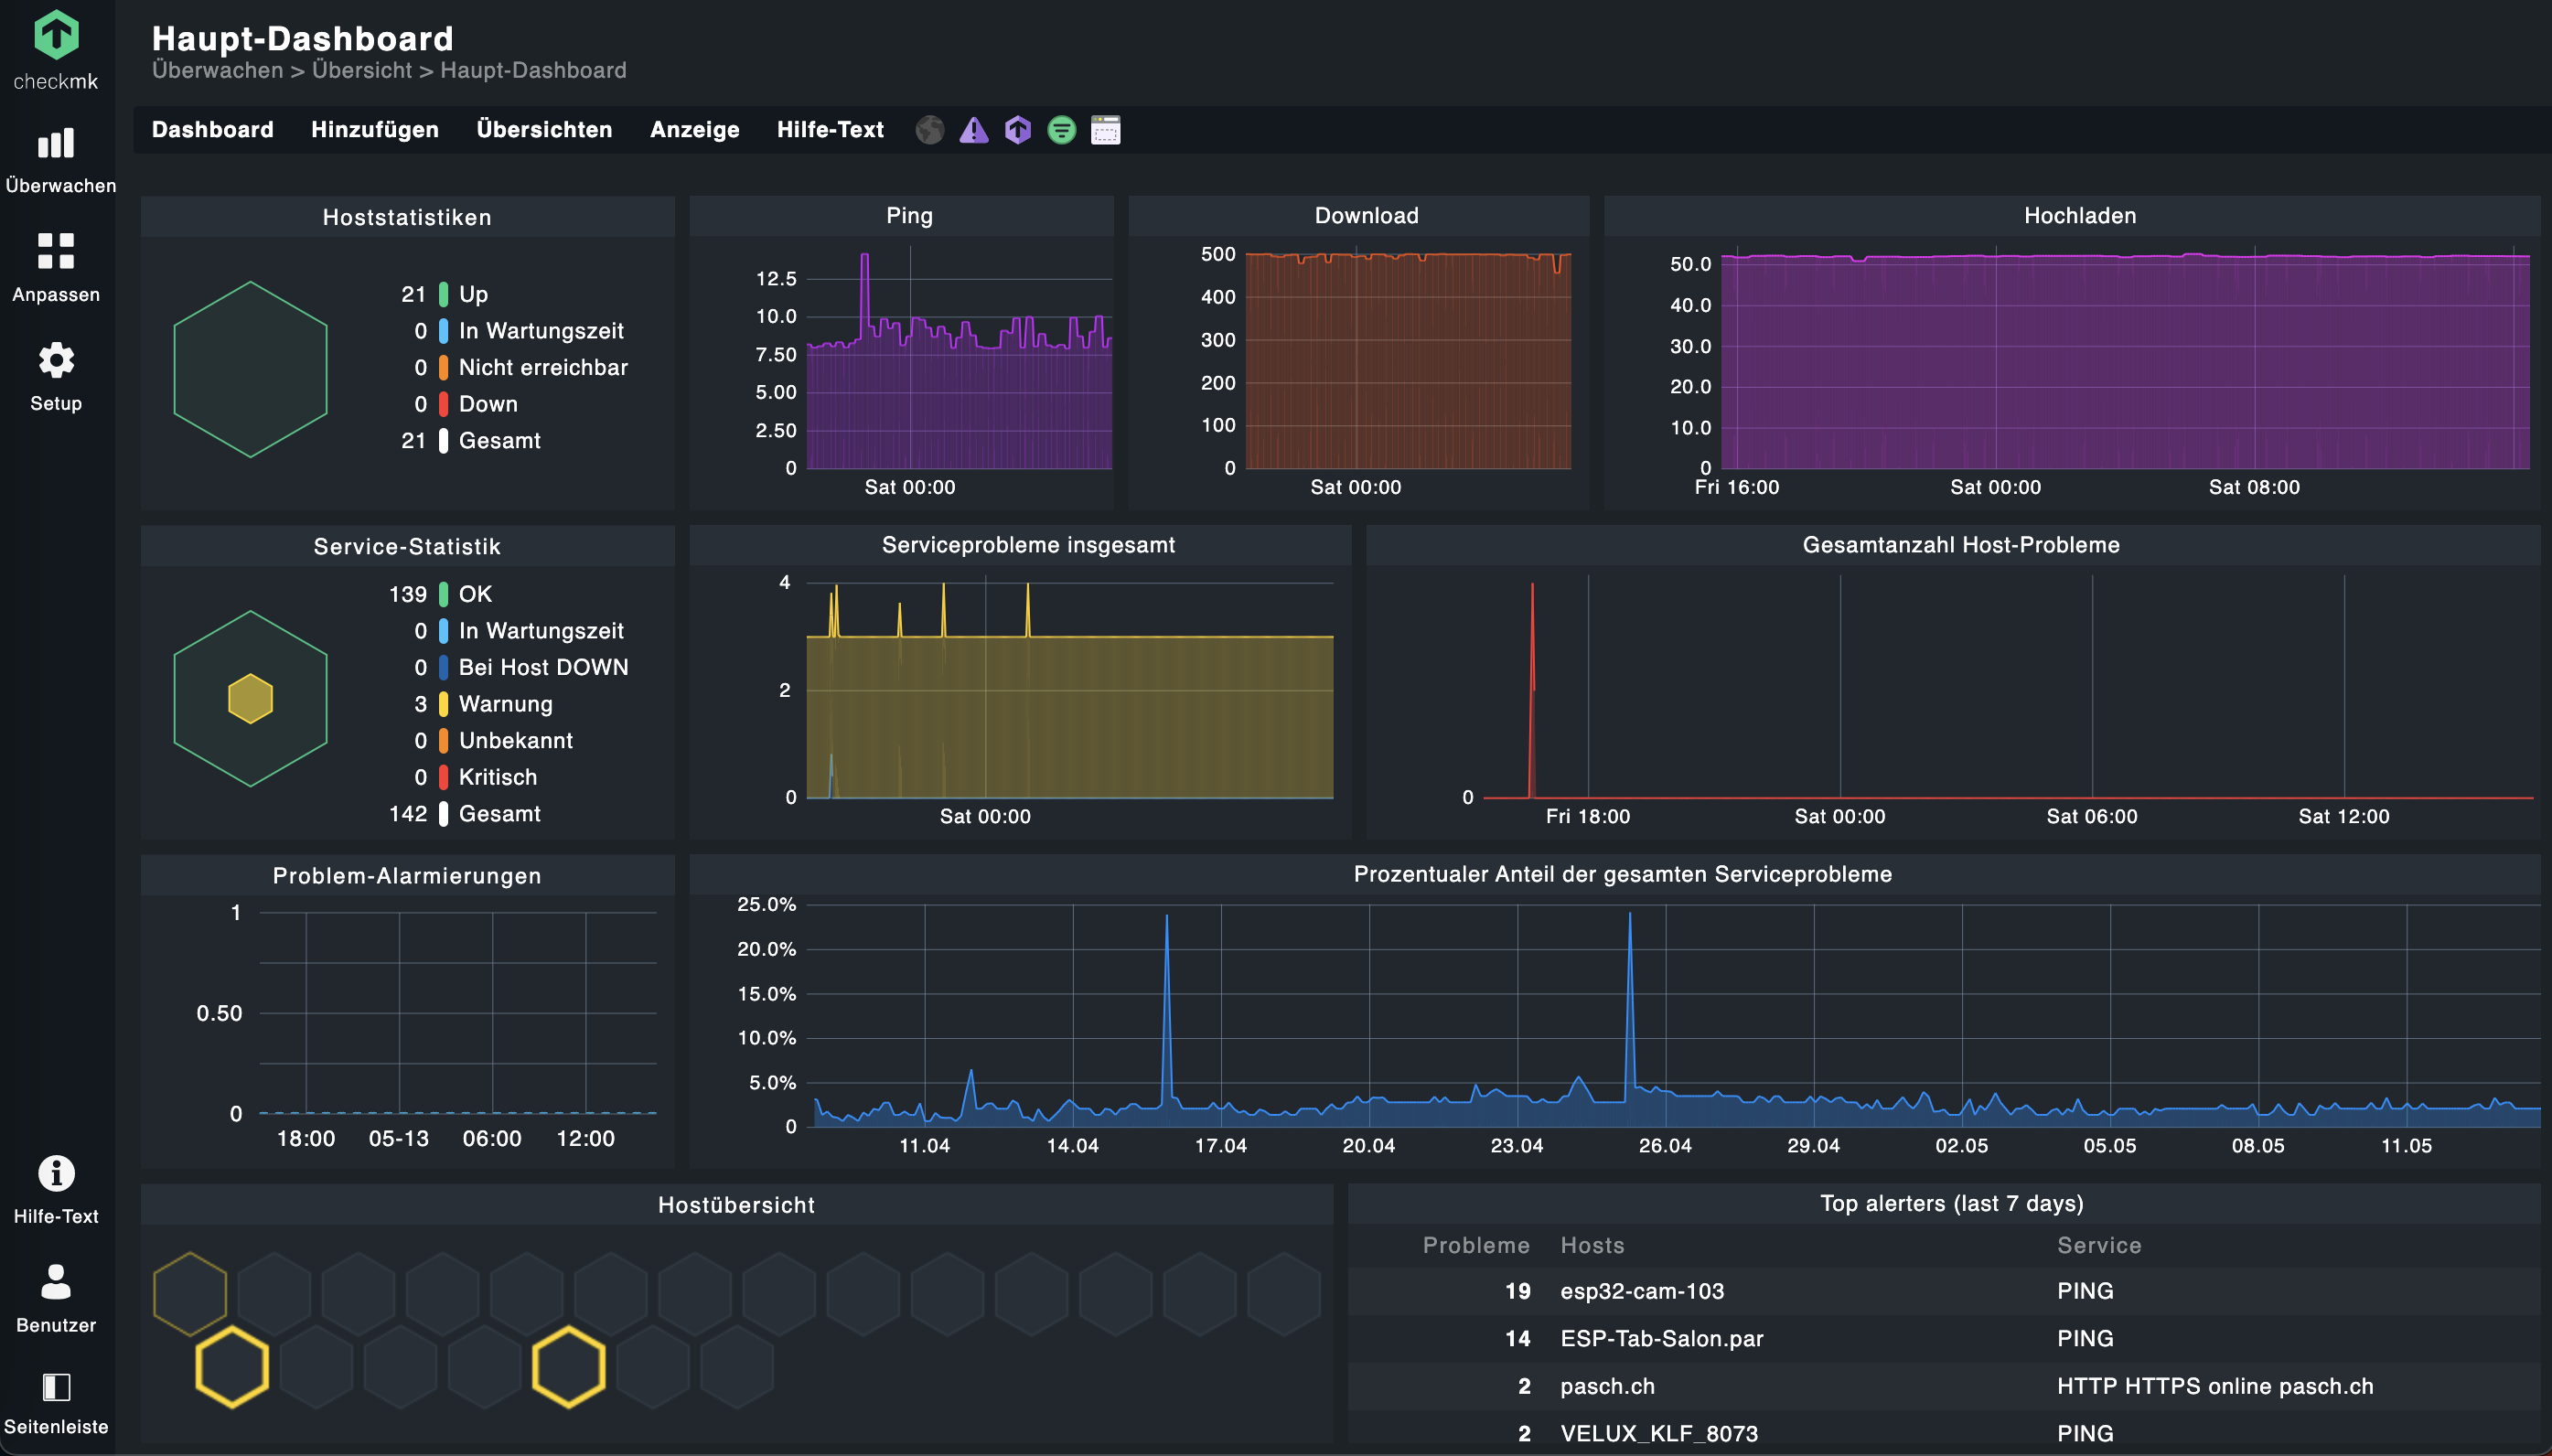Click the Übersicht breadcrumb link
Screen dimensions: 2552x1456
coord(362,71)
